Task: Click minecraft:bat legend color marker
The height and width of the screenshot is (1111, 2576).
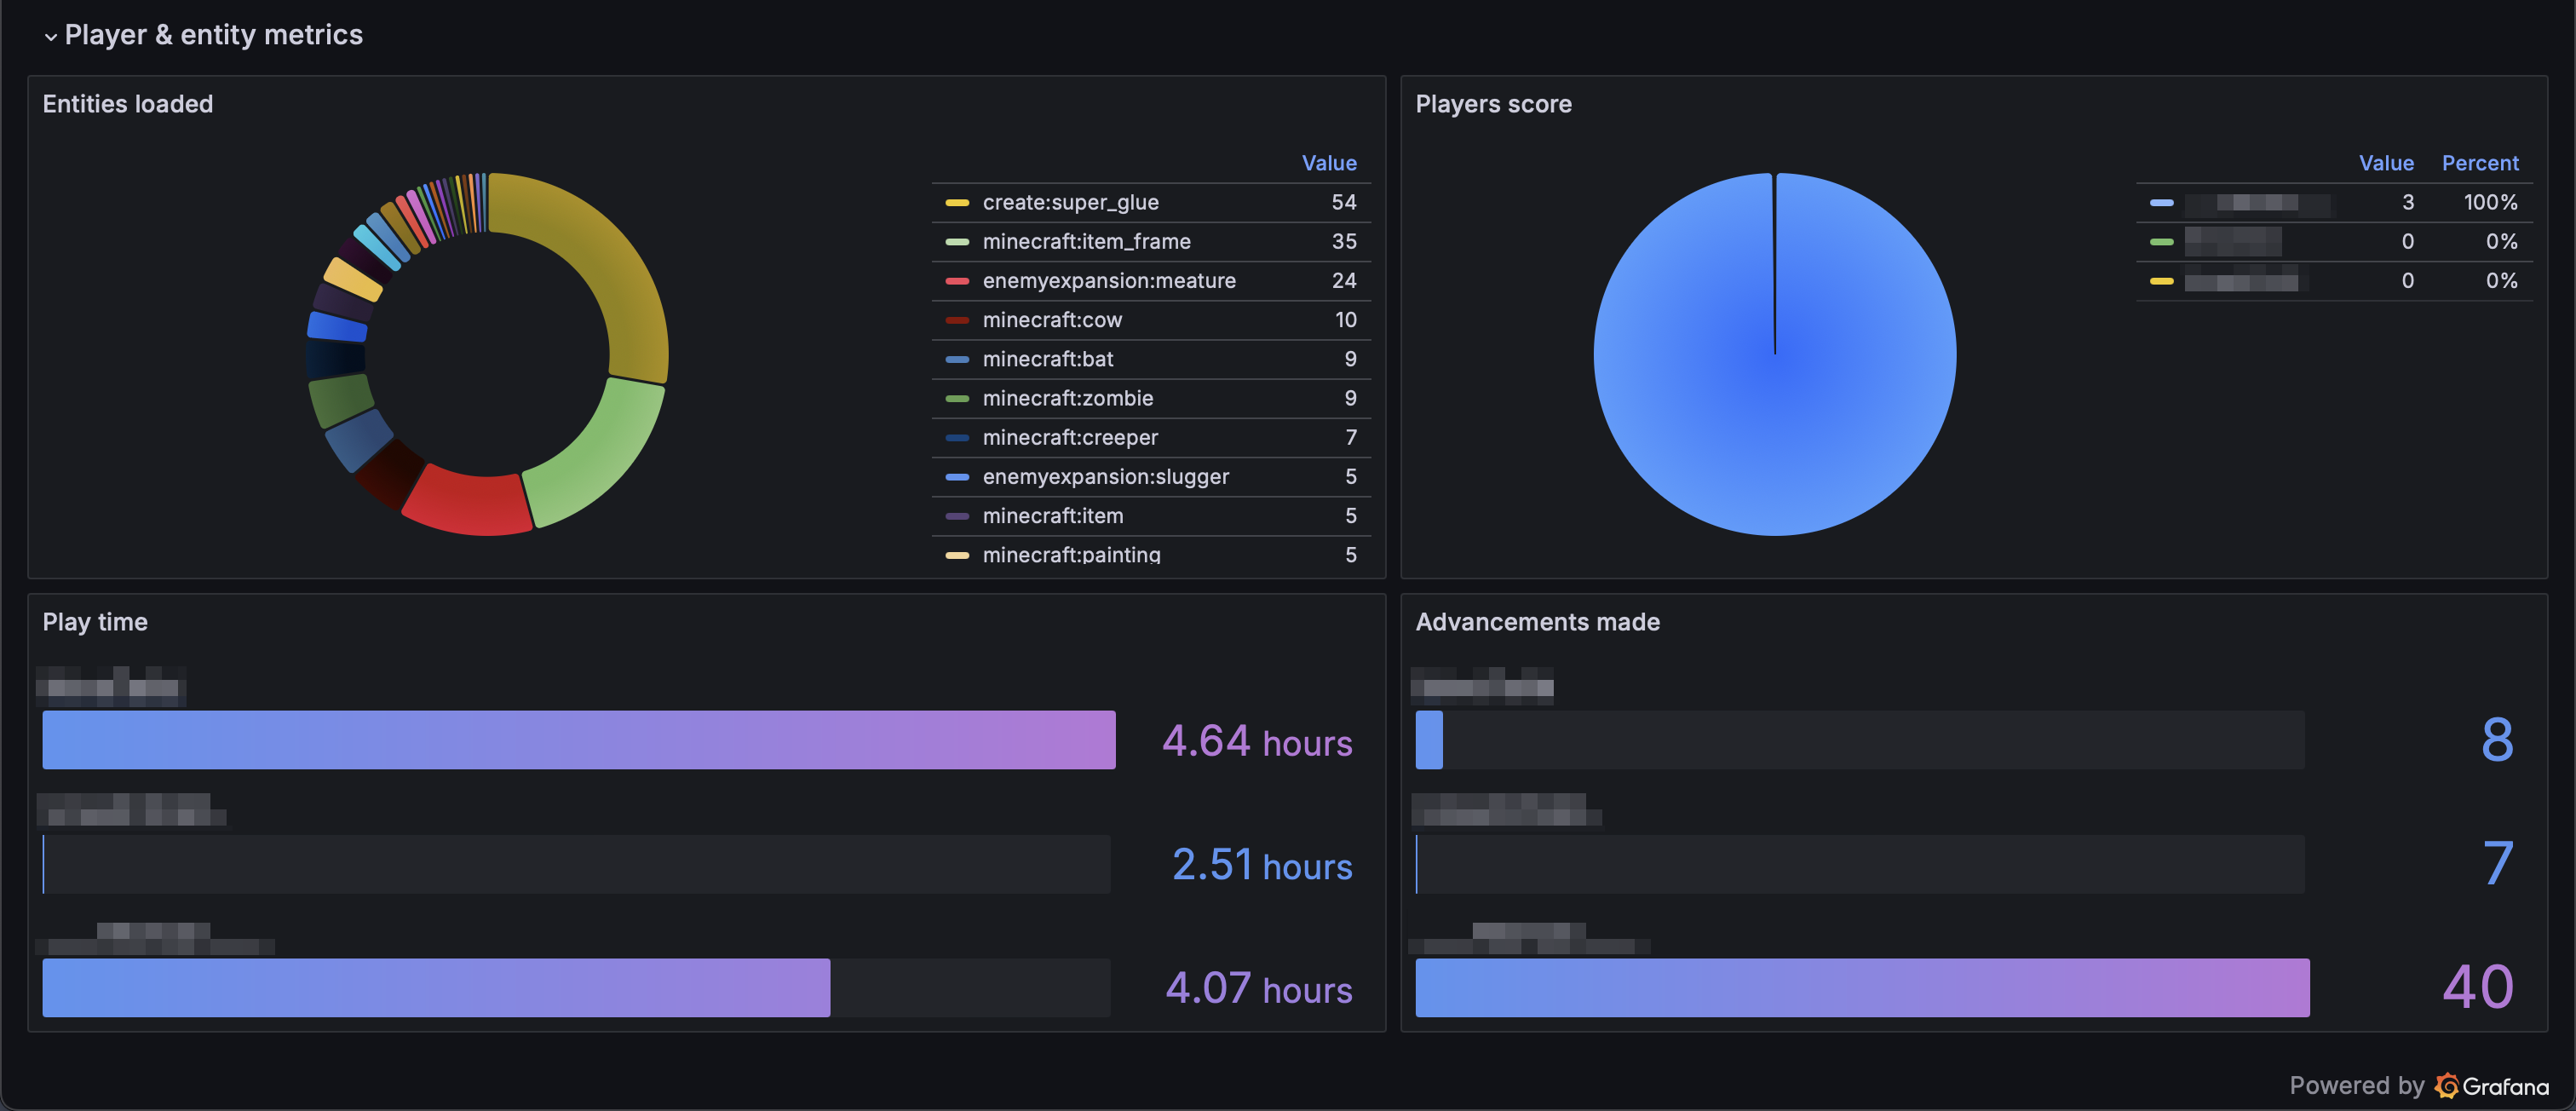Action: [x=957, y=359]
